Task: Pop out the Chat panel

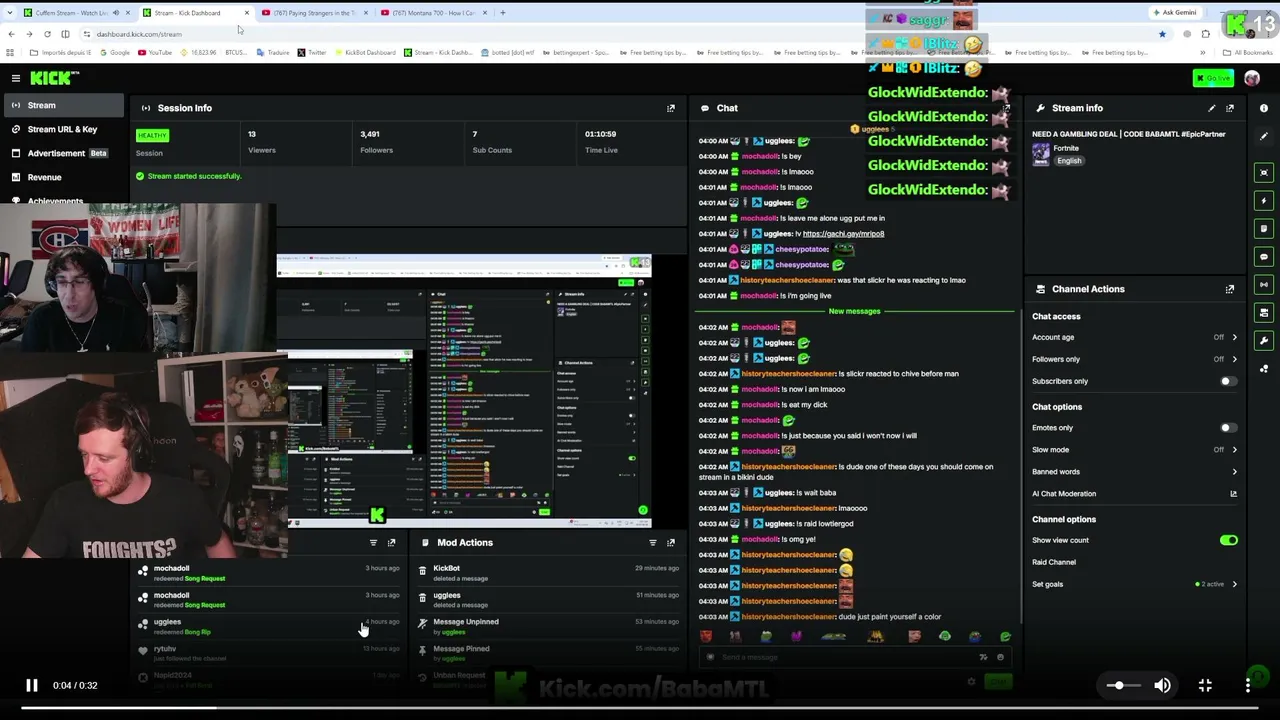Action: tap(1007, 108)
